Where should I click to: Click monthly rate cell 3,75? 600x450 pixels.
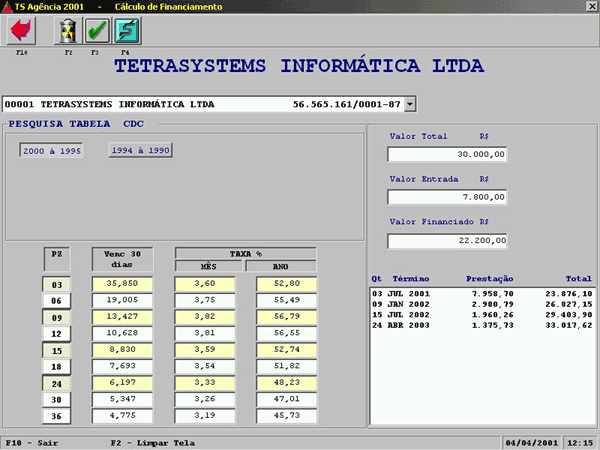[x=205, y=300]
